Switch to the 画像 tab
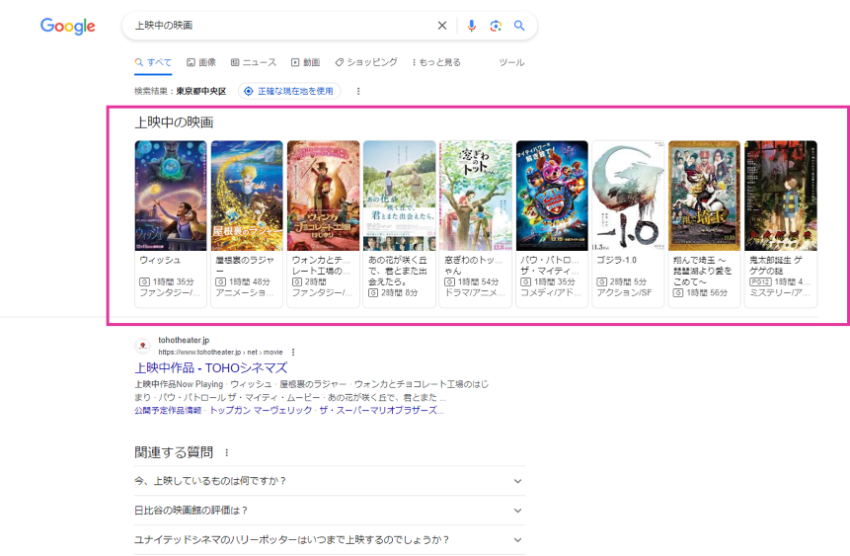 click(x=201, y=62)
